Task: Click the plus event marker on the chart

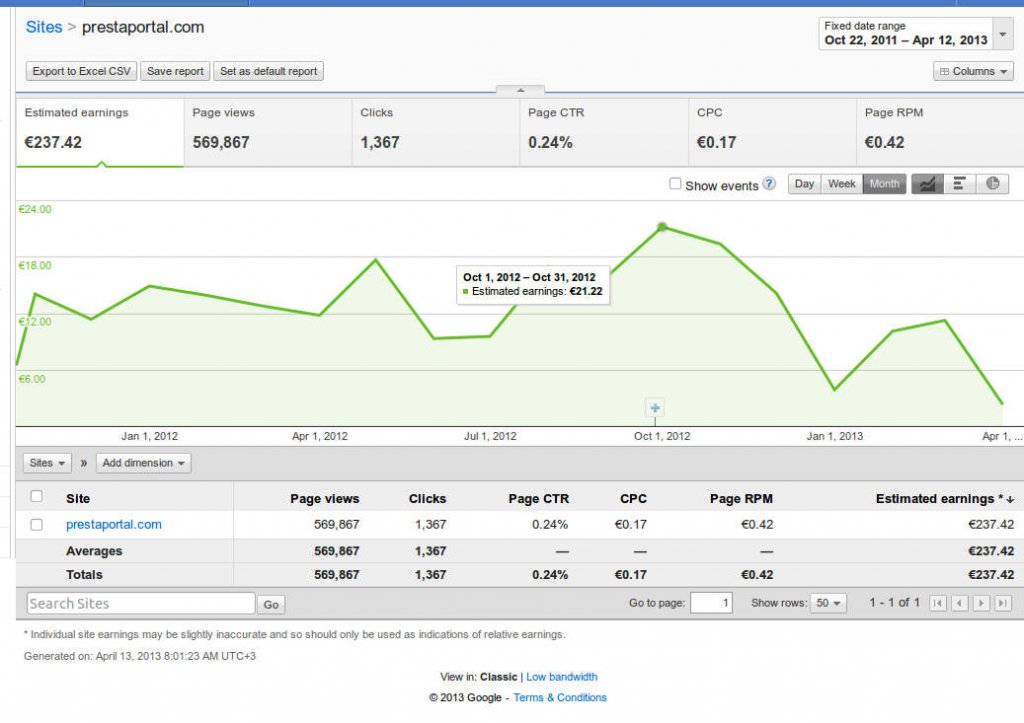Action: (655, 408)
